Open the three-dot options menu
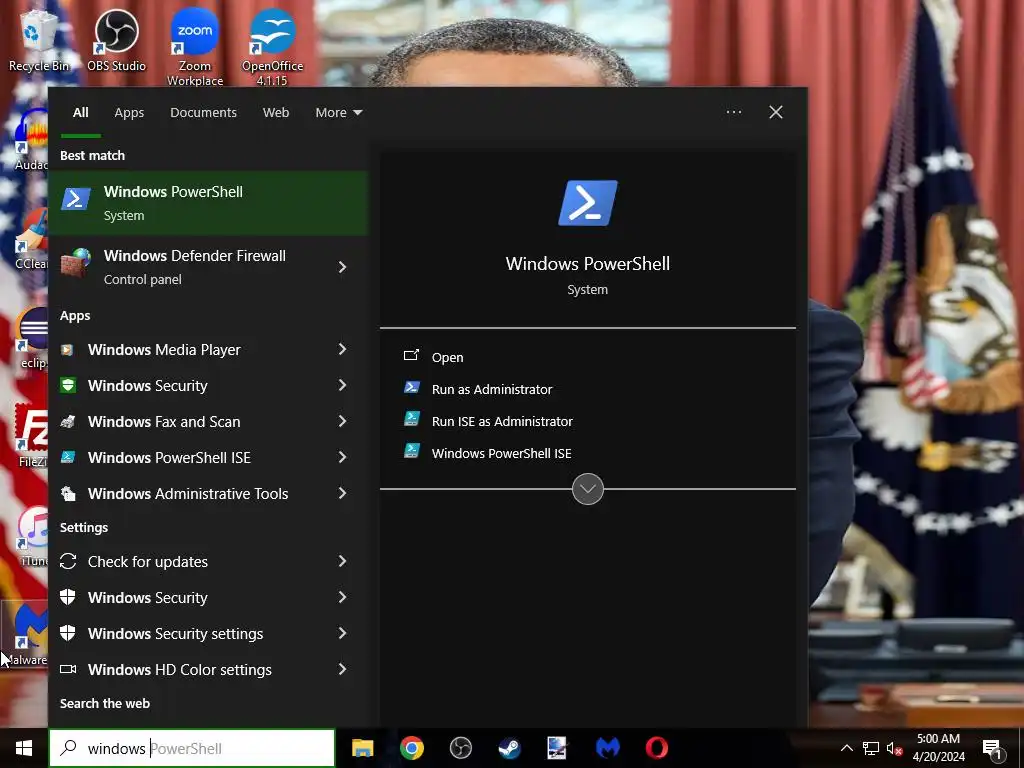This screenshot has width=1024, height=768. pos(734,112)
